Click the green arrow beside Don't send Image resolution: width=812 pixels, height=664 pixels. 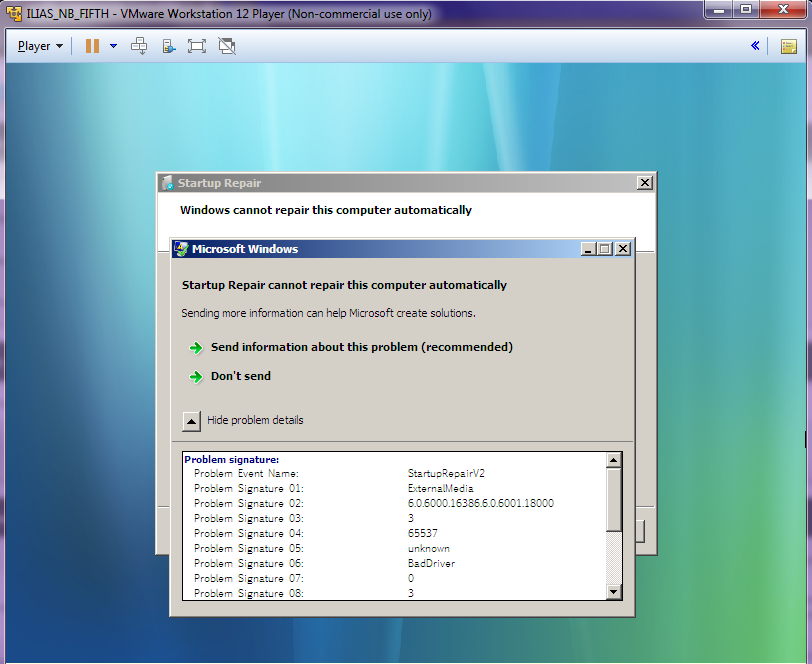click(x=196, y=377)
